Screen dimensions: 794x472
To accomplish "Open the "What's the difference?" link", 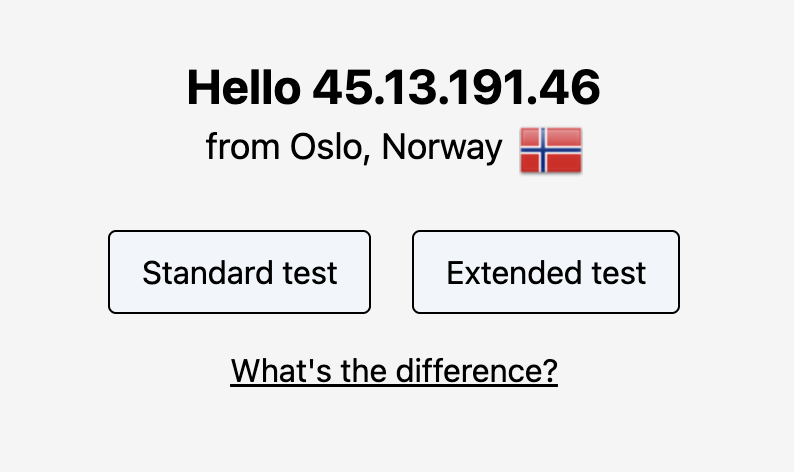I will 394,371.
